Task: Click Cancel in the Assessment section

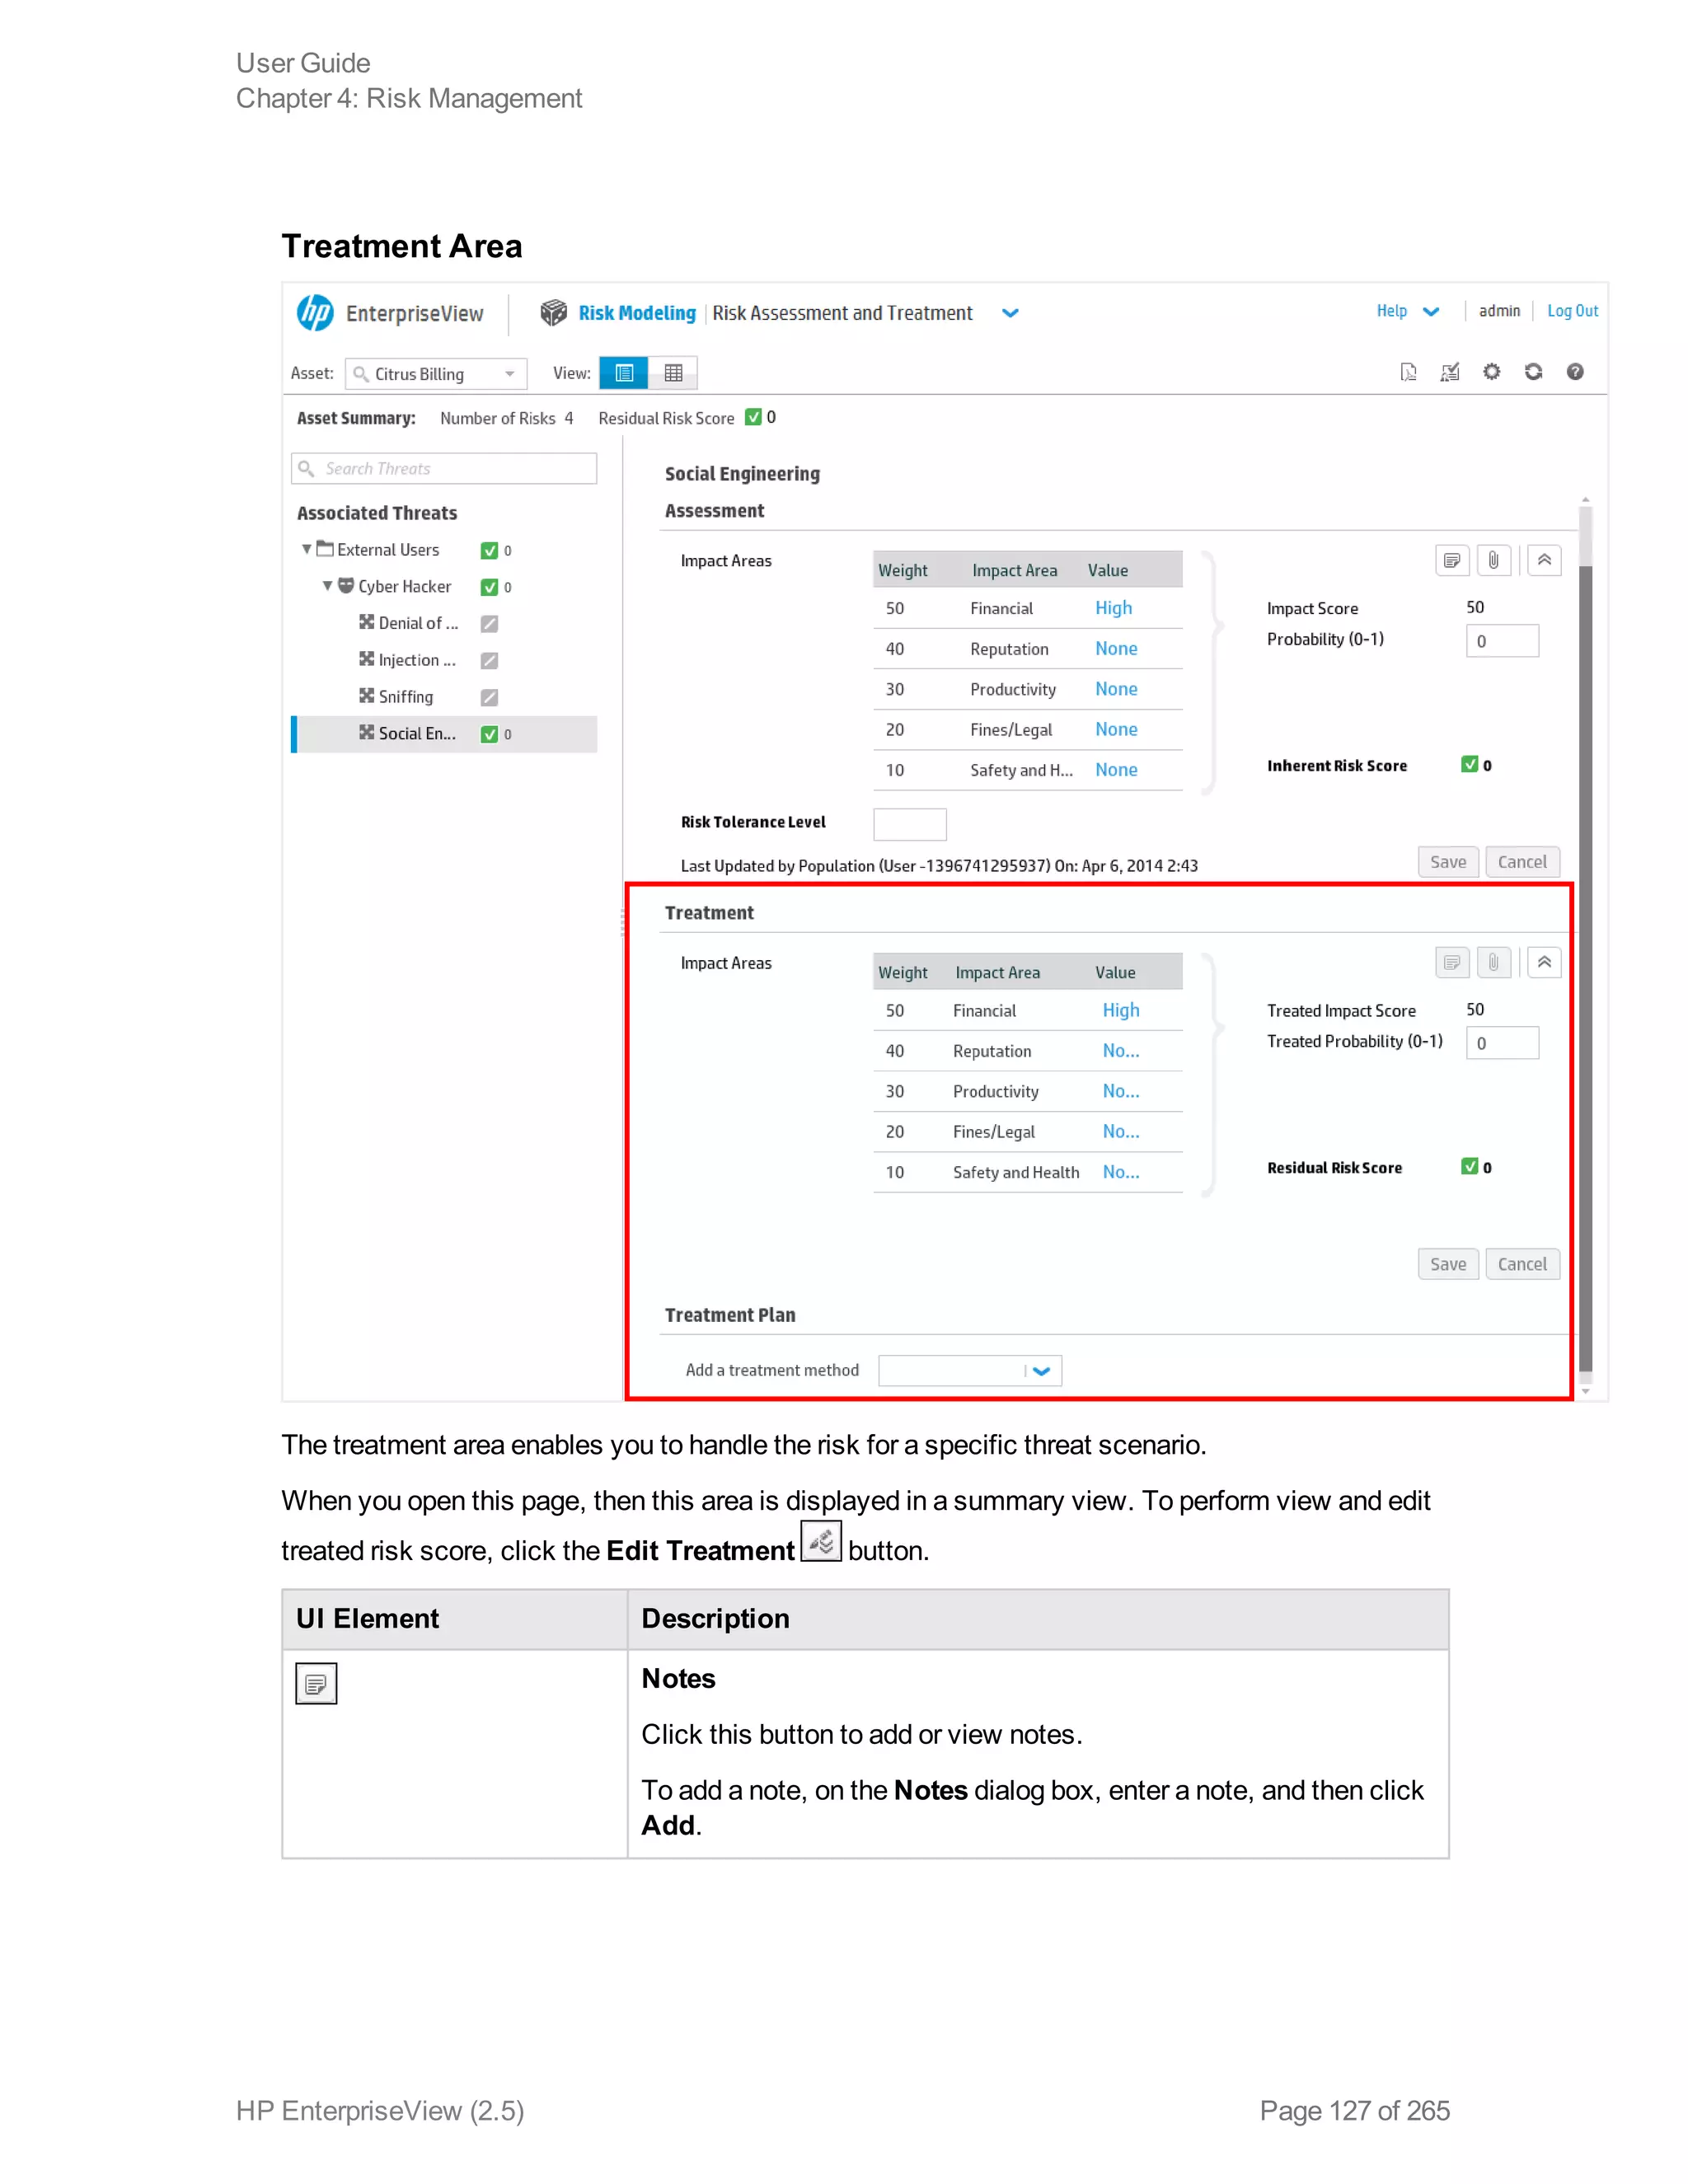Action: (1522, 862)
